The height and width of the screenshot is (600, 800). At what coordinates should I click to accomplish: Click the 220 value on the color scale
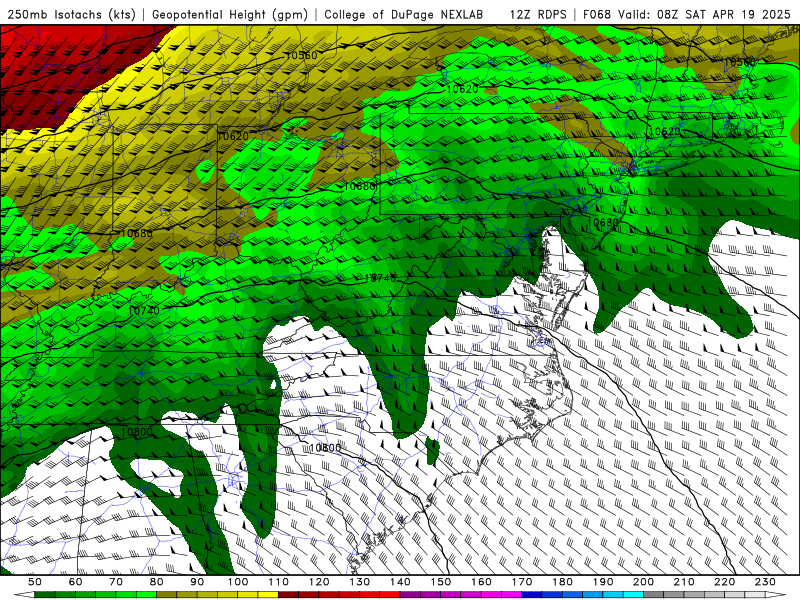[x=725, y=582]
